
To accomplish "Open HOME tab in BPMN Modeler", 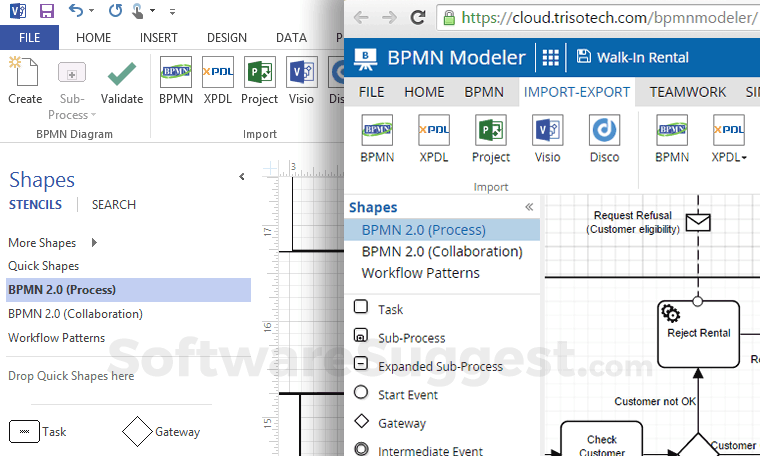I will coord(424,92).
